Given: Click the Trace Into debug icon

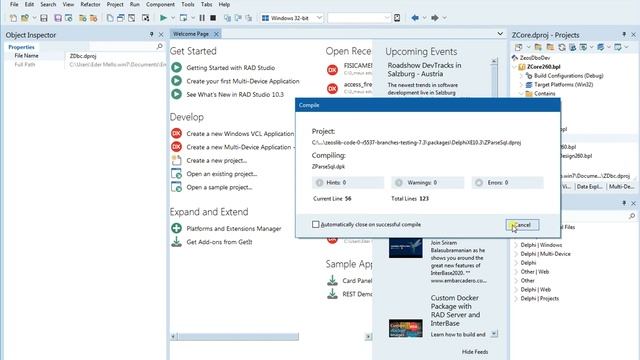Looking at the screenshot, I should [x=227, y=18].
